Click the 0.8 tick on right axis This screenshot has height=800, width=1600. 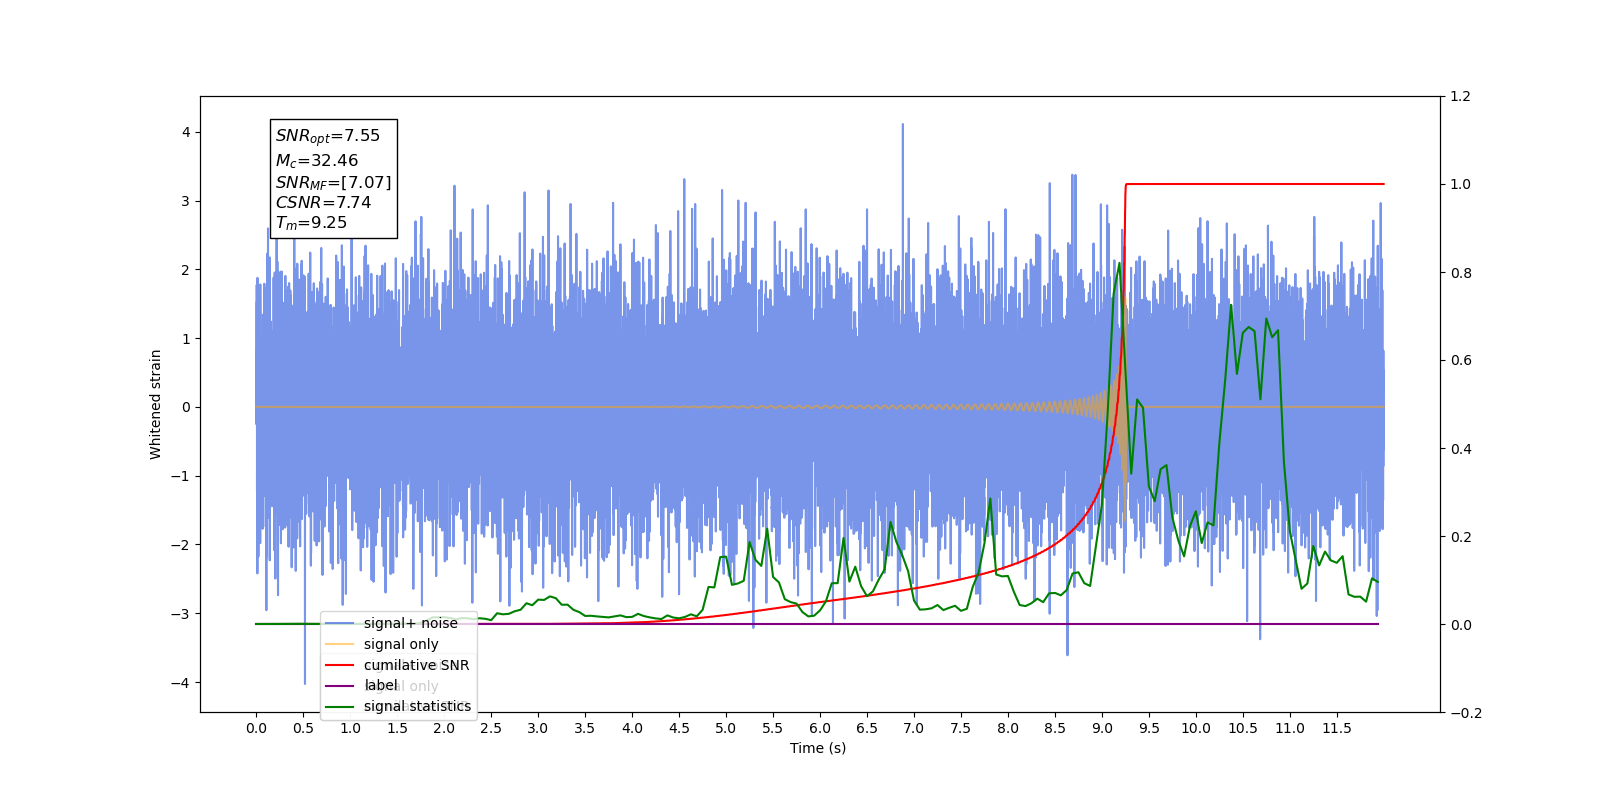point(1461,273)
